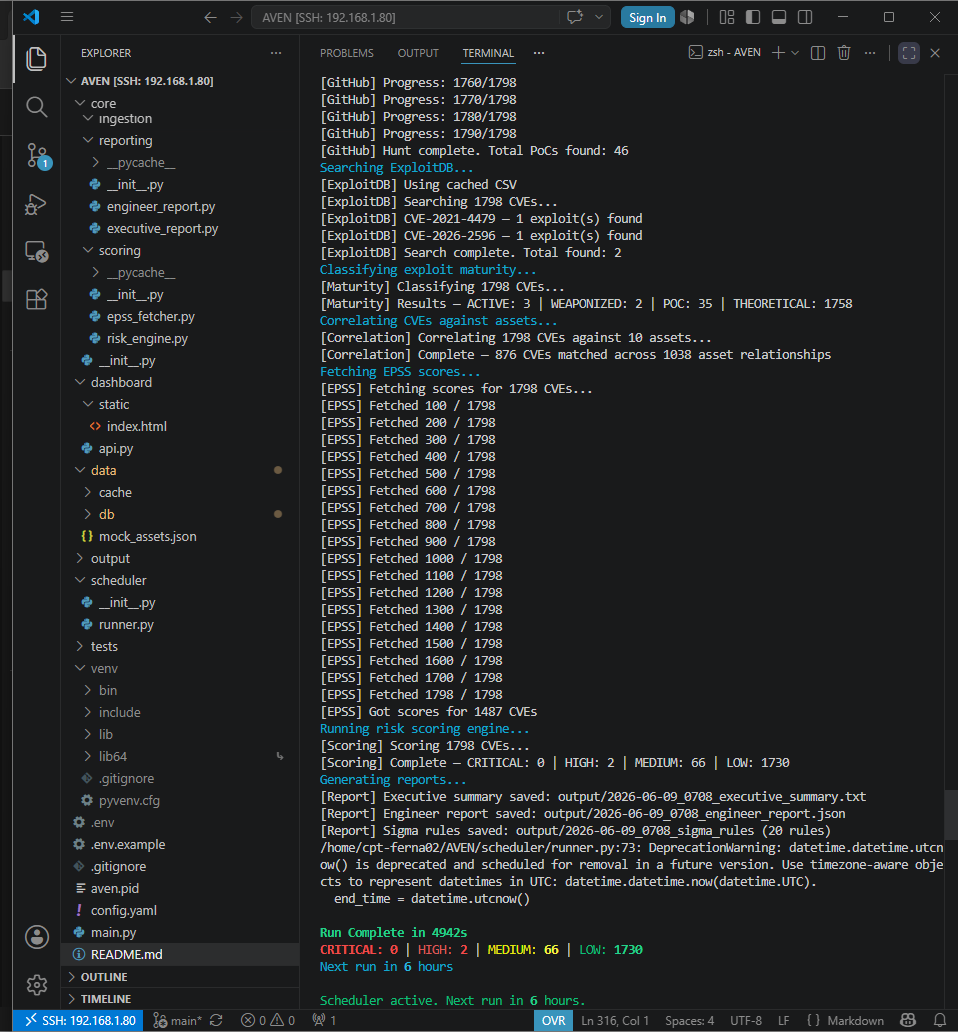Viewport: 958px width, 1032px height.
Task: Open the Search view icon
Action: [x=36, y=107]
